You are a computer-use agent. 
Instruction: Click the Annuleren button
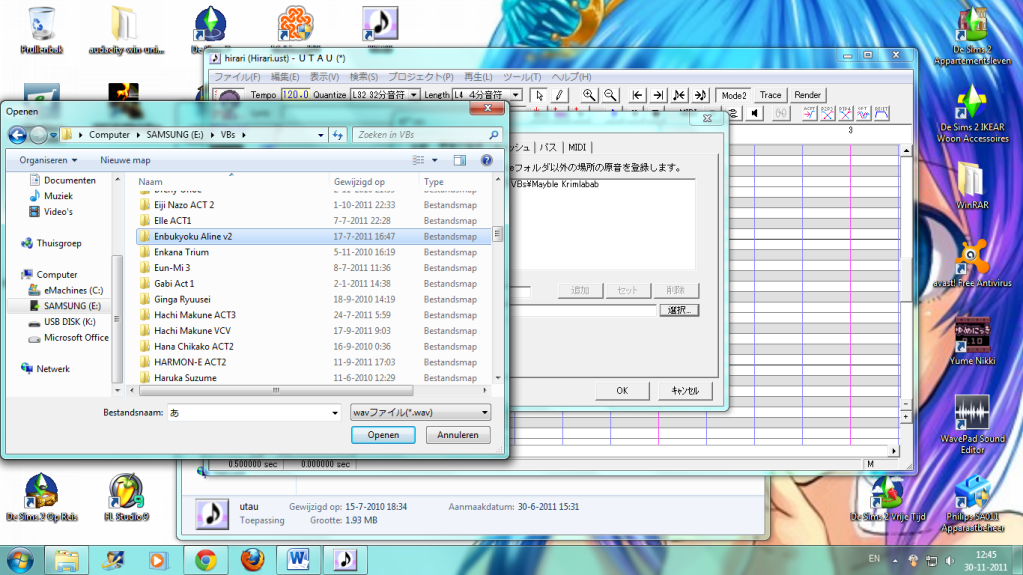pos(458,435)
